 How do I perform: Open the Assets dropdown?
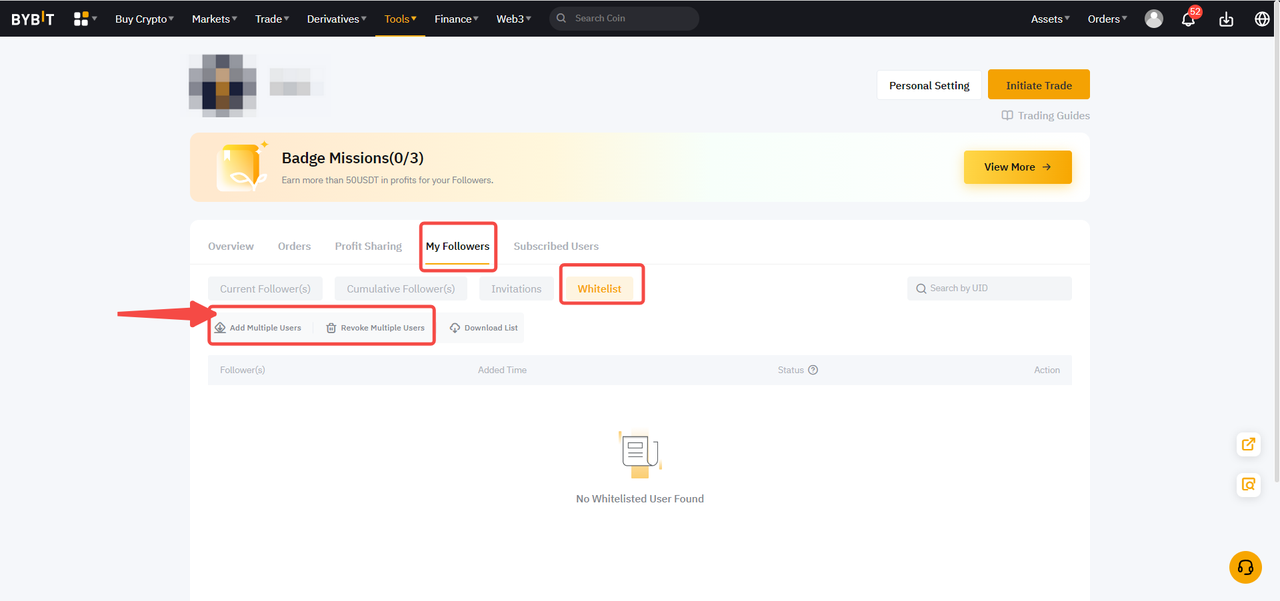(1050, 19)
